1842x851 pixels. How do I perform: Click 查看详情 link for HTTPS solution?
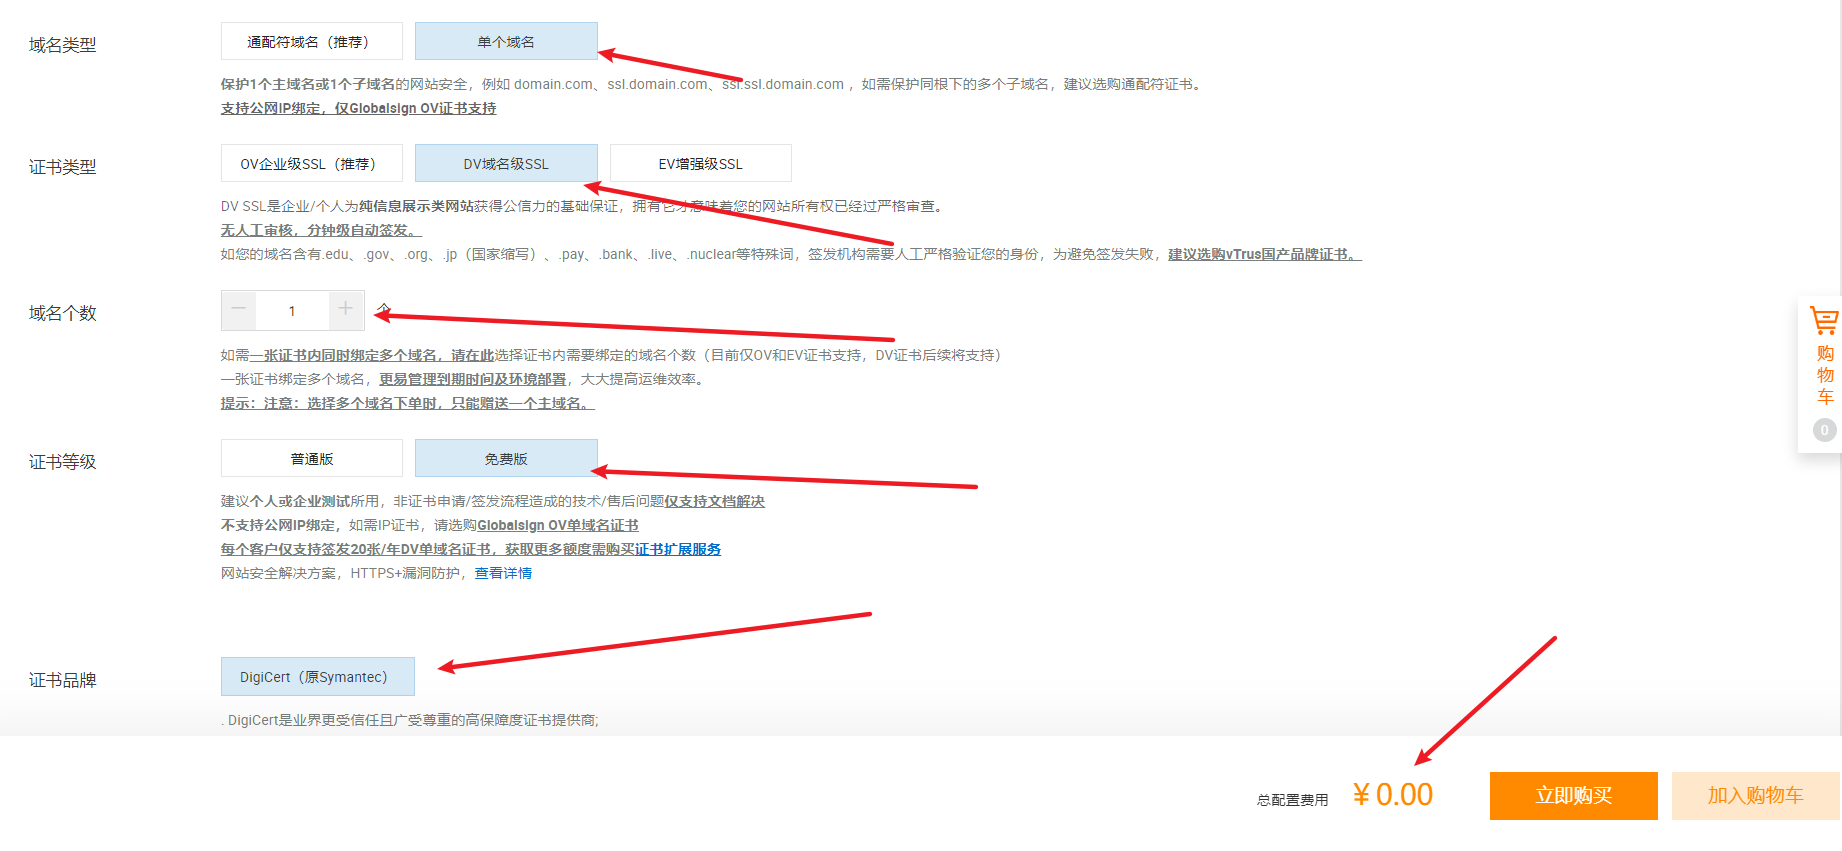(x=503, y=573)
